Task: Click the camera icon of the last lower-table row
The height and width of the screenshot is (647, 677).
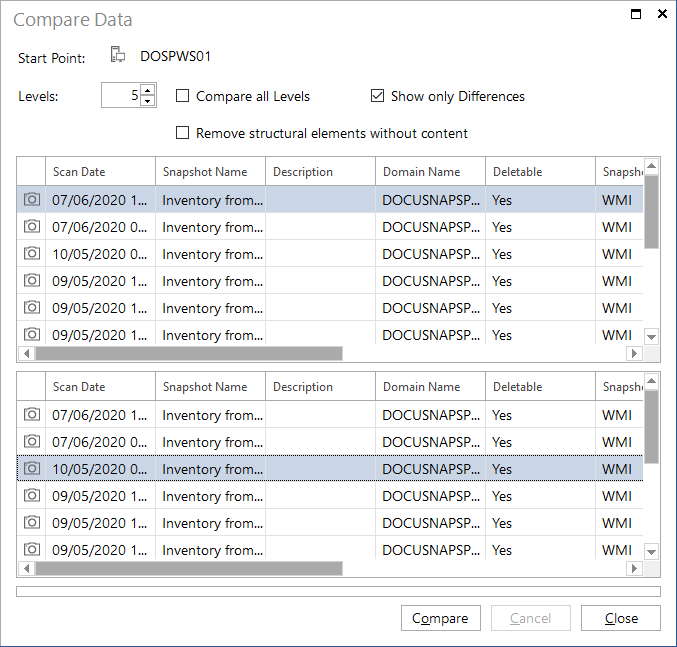Action: [32, 549]
